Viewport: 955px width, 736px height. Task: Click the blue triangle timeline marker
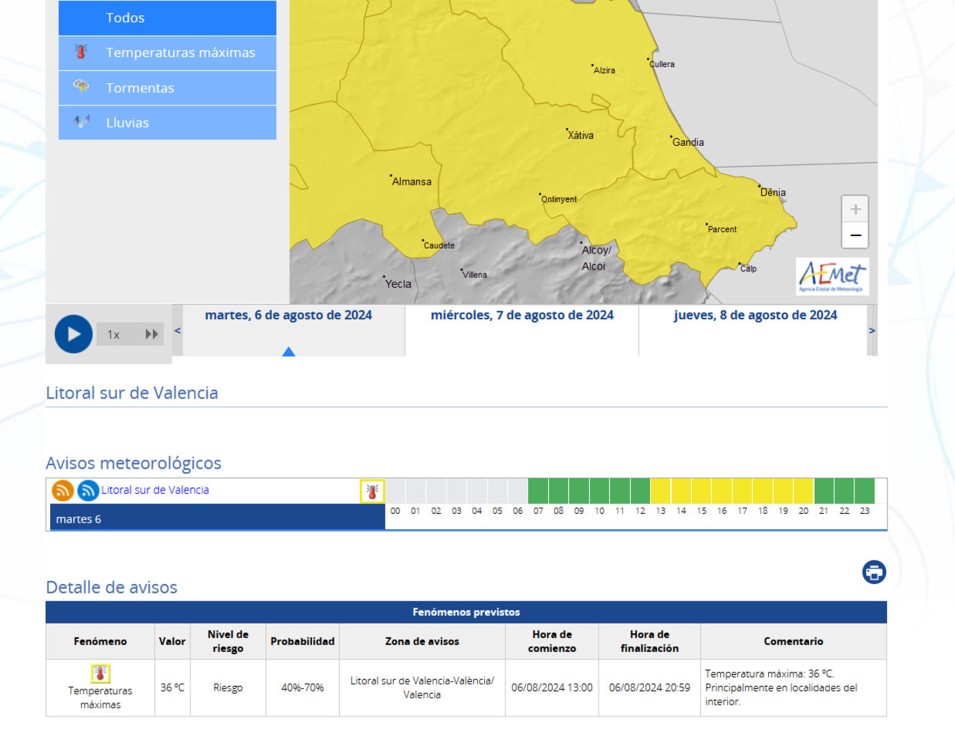click(289, 352)
